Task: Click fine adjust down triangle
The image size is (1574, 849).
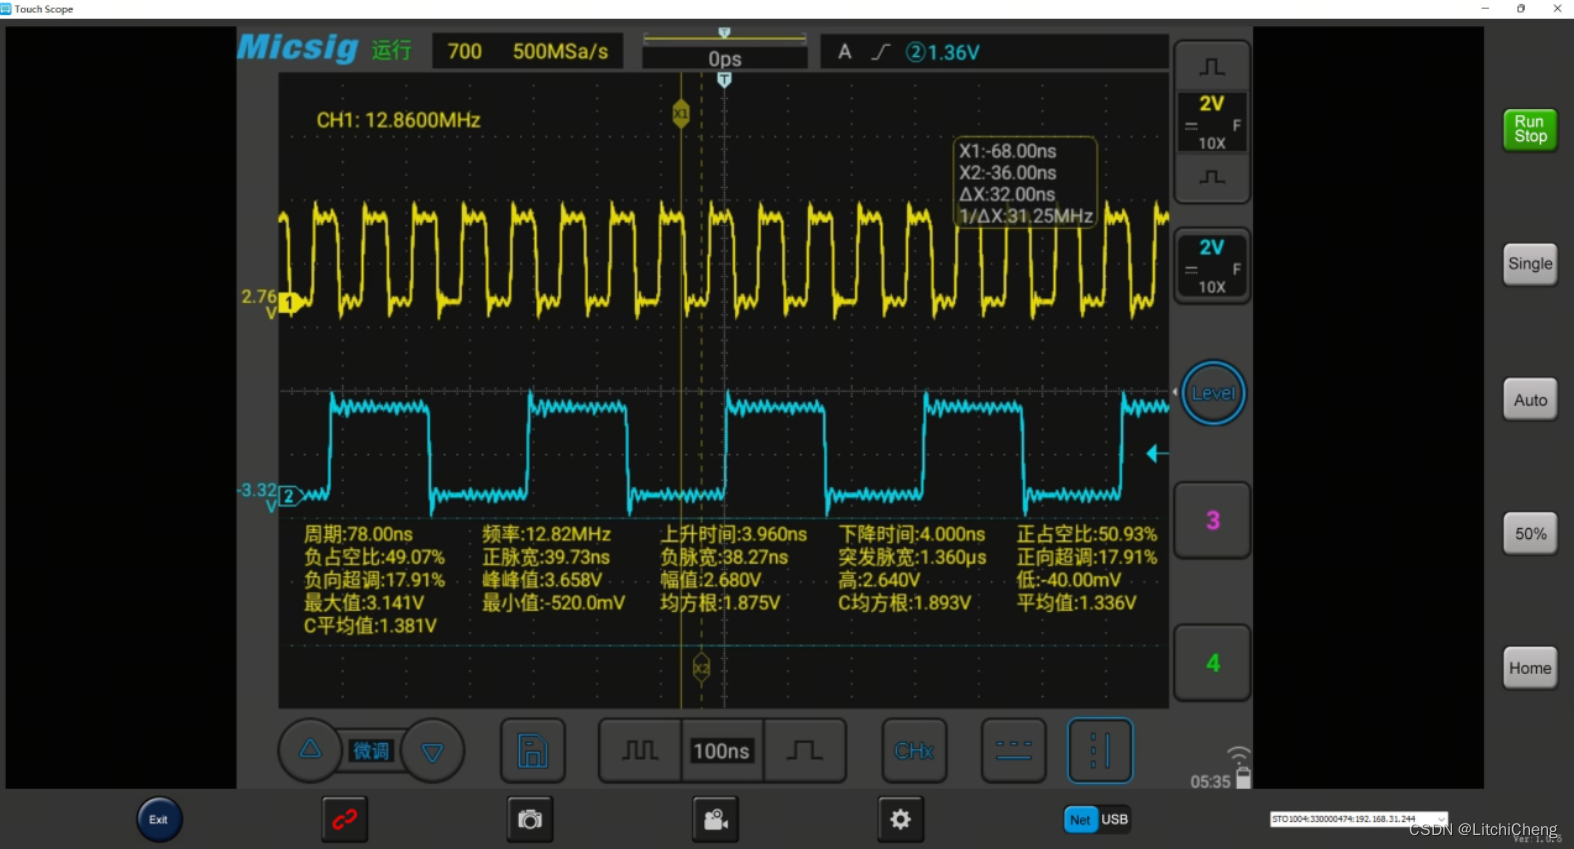Action: pos(432,751)
